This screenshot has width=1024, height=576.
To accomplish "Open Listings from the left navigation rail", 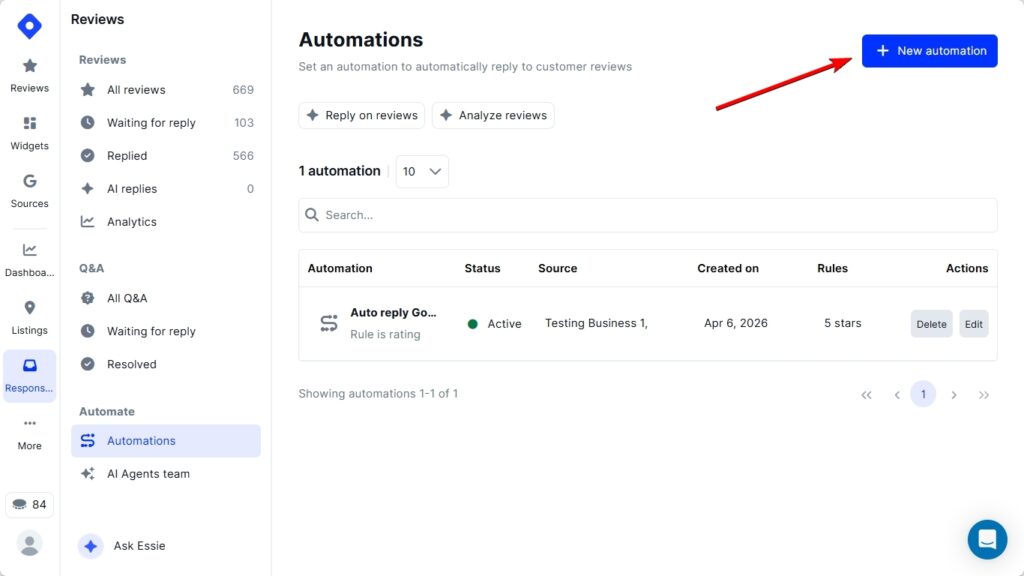I will click(29, 312).
